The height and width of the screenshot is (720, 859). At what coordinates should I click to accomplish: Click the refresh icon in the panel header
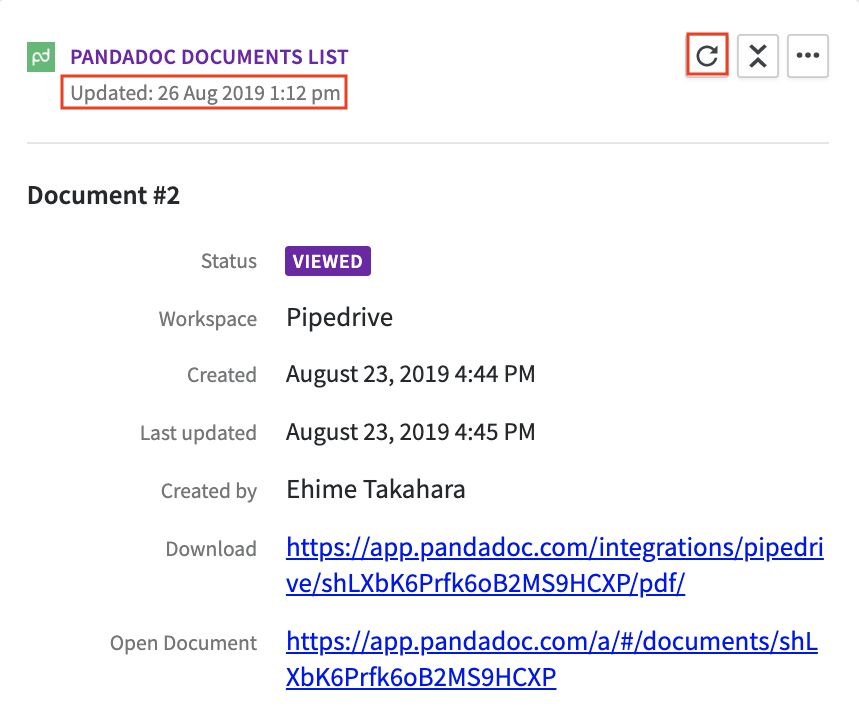pos(707,56)
